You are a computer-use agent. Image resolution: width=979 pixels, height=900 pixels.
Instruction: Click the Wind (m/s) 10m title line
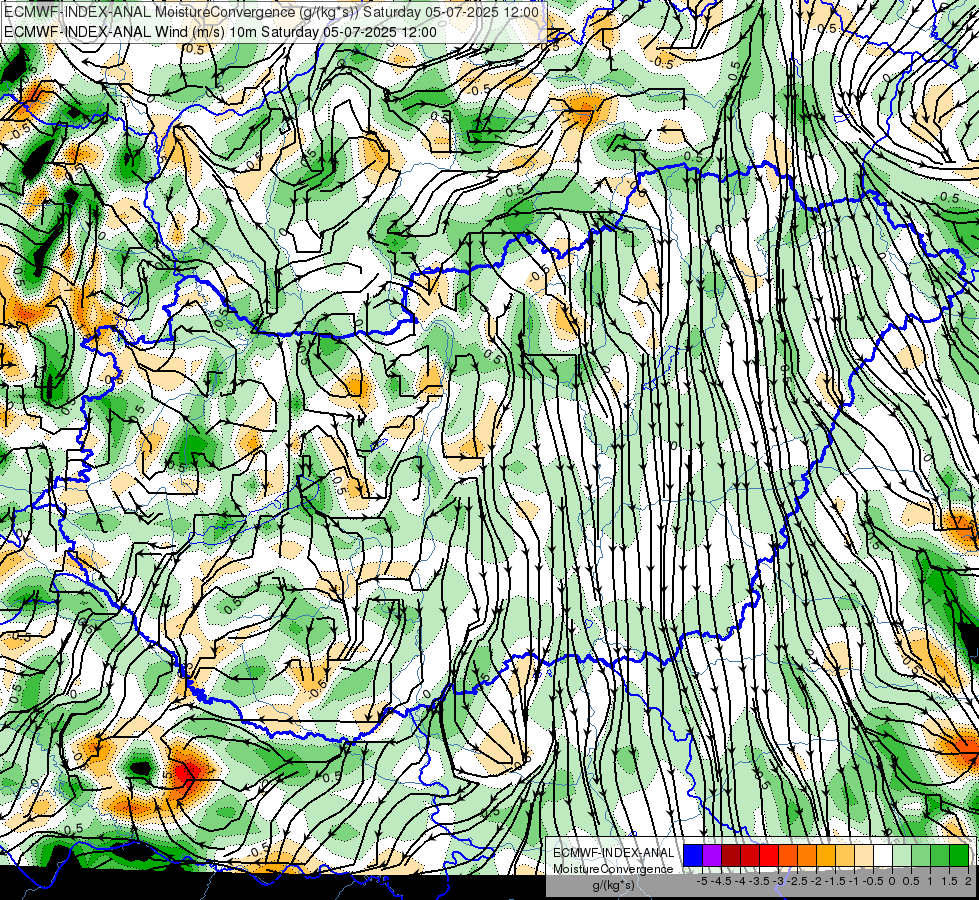coord(220,32)
